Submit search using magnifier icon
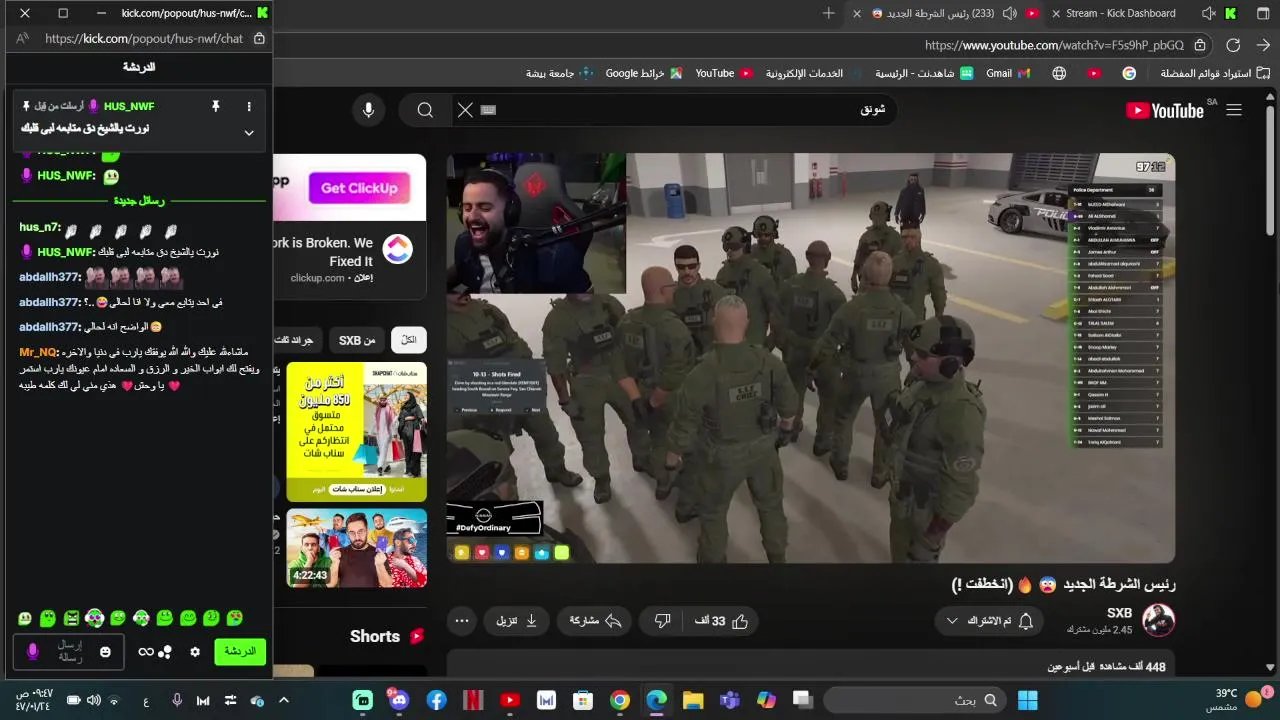Viewport: 1280px width, 720px height. pyautogui.click(x=425, y=110)
